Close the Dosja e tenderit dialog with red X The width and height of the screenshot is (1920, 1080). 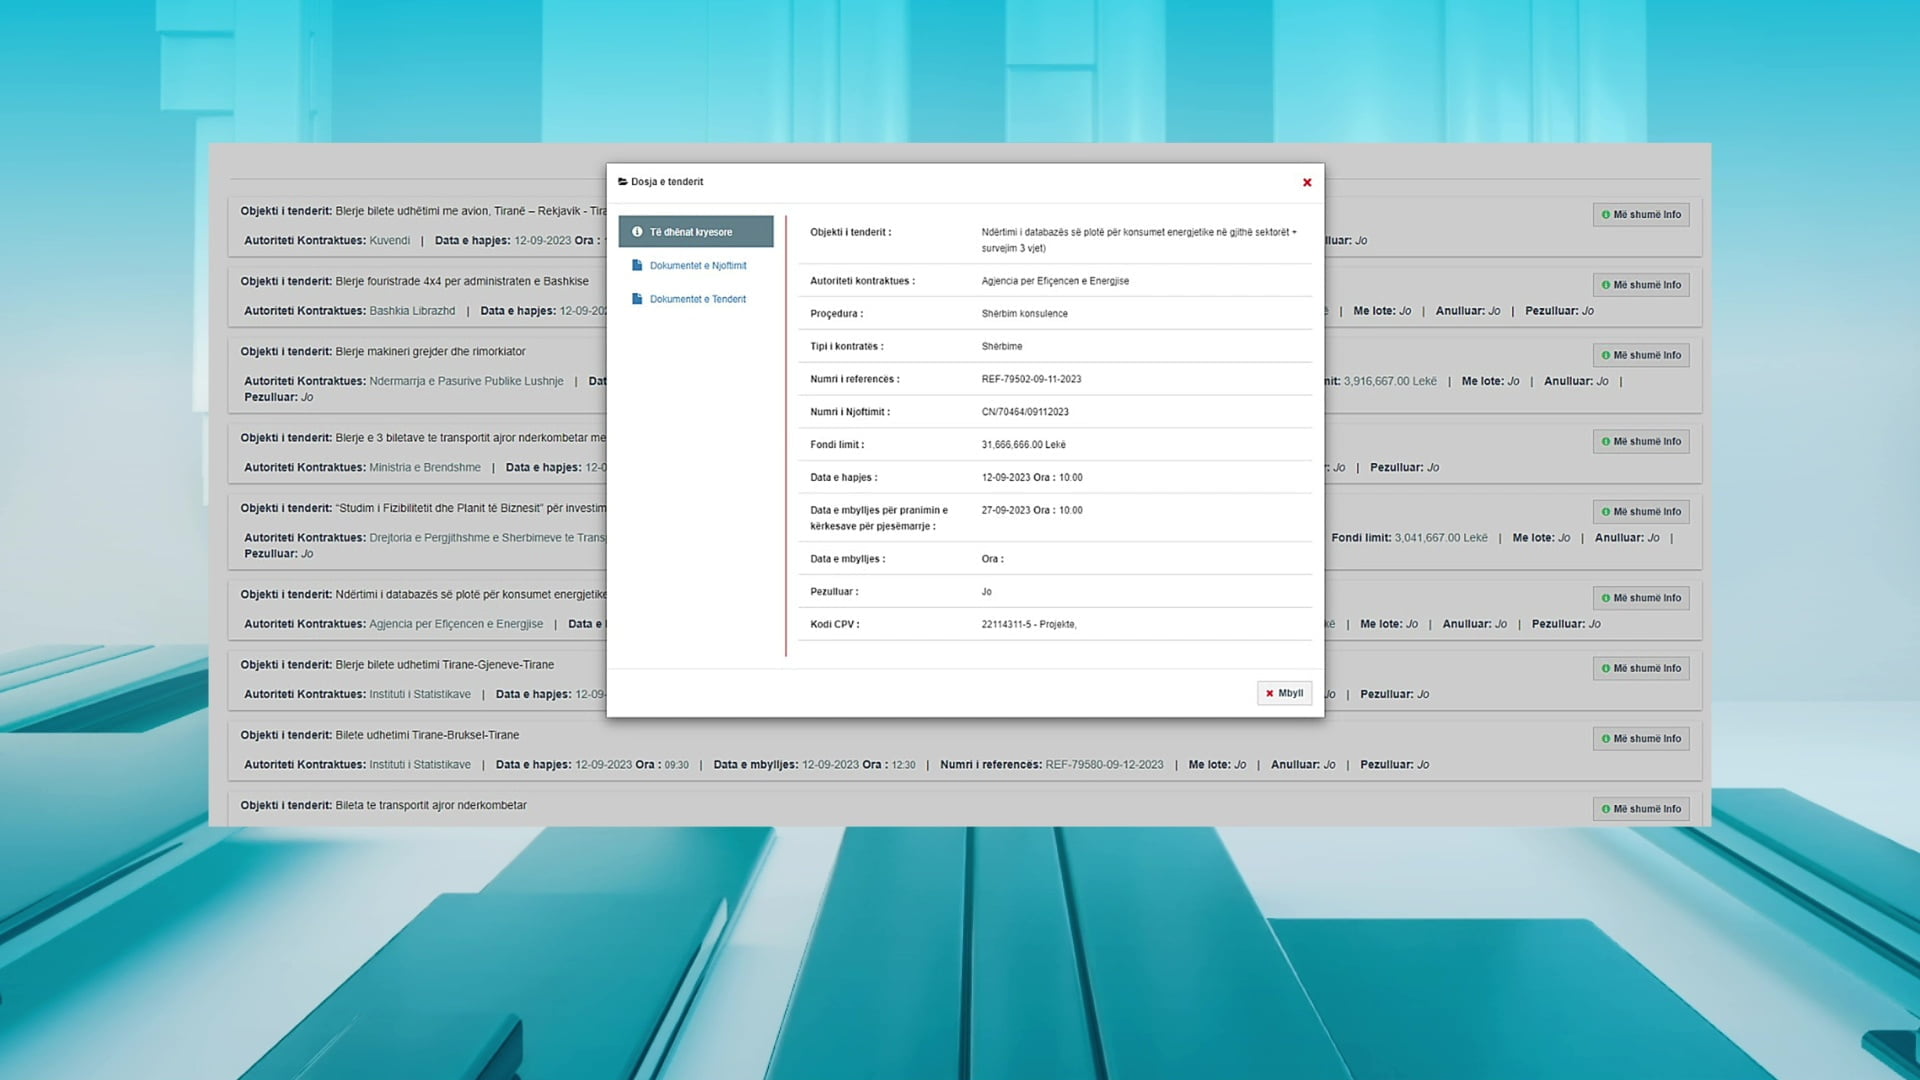tap(1306, 182)
